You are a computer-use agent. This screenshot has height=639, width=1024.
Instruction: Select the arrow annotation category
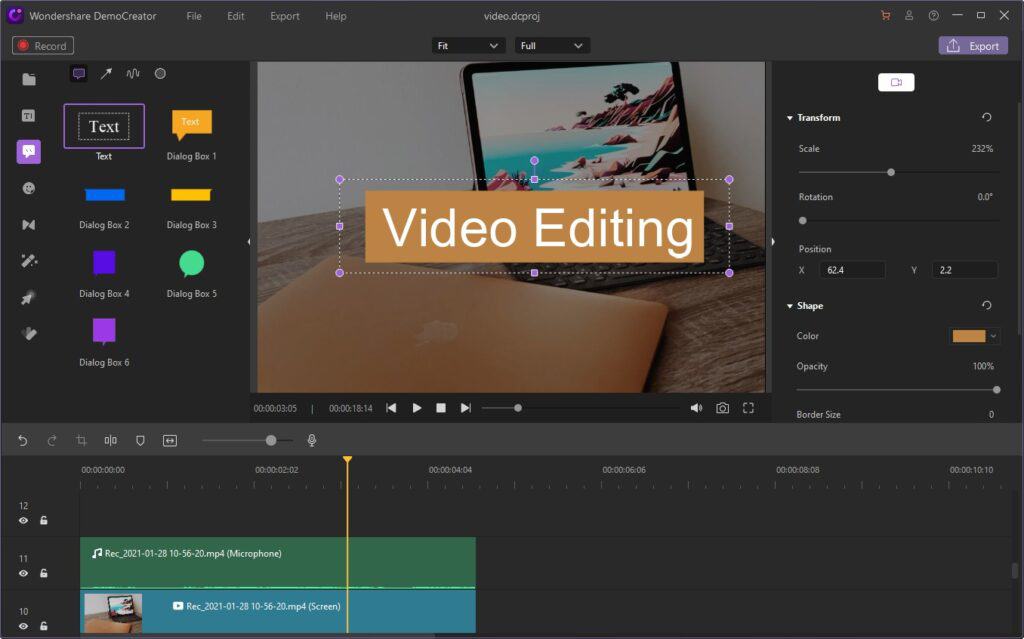106,74
